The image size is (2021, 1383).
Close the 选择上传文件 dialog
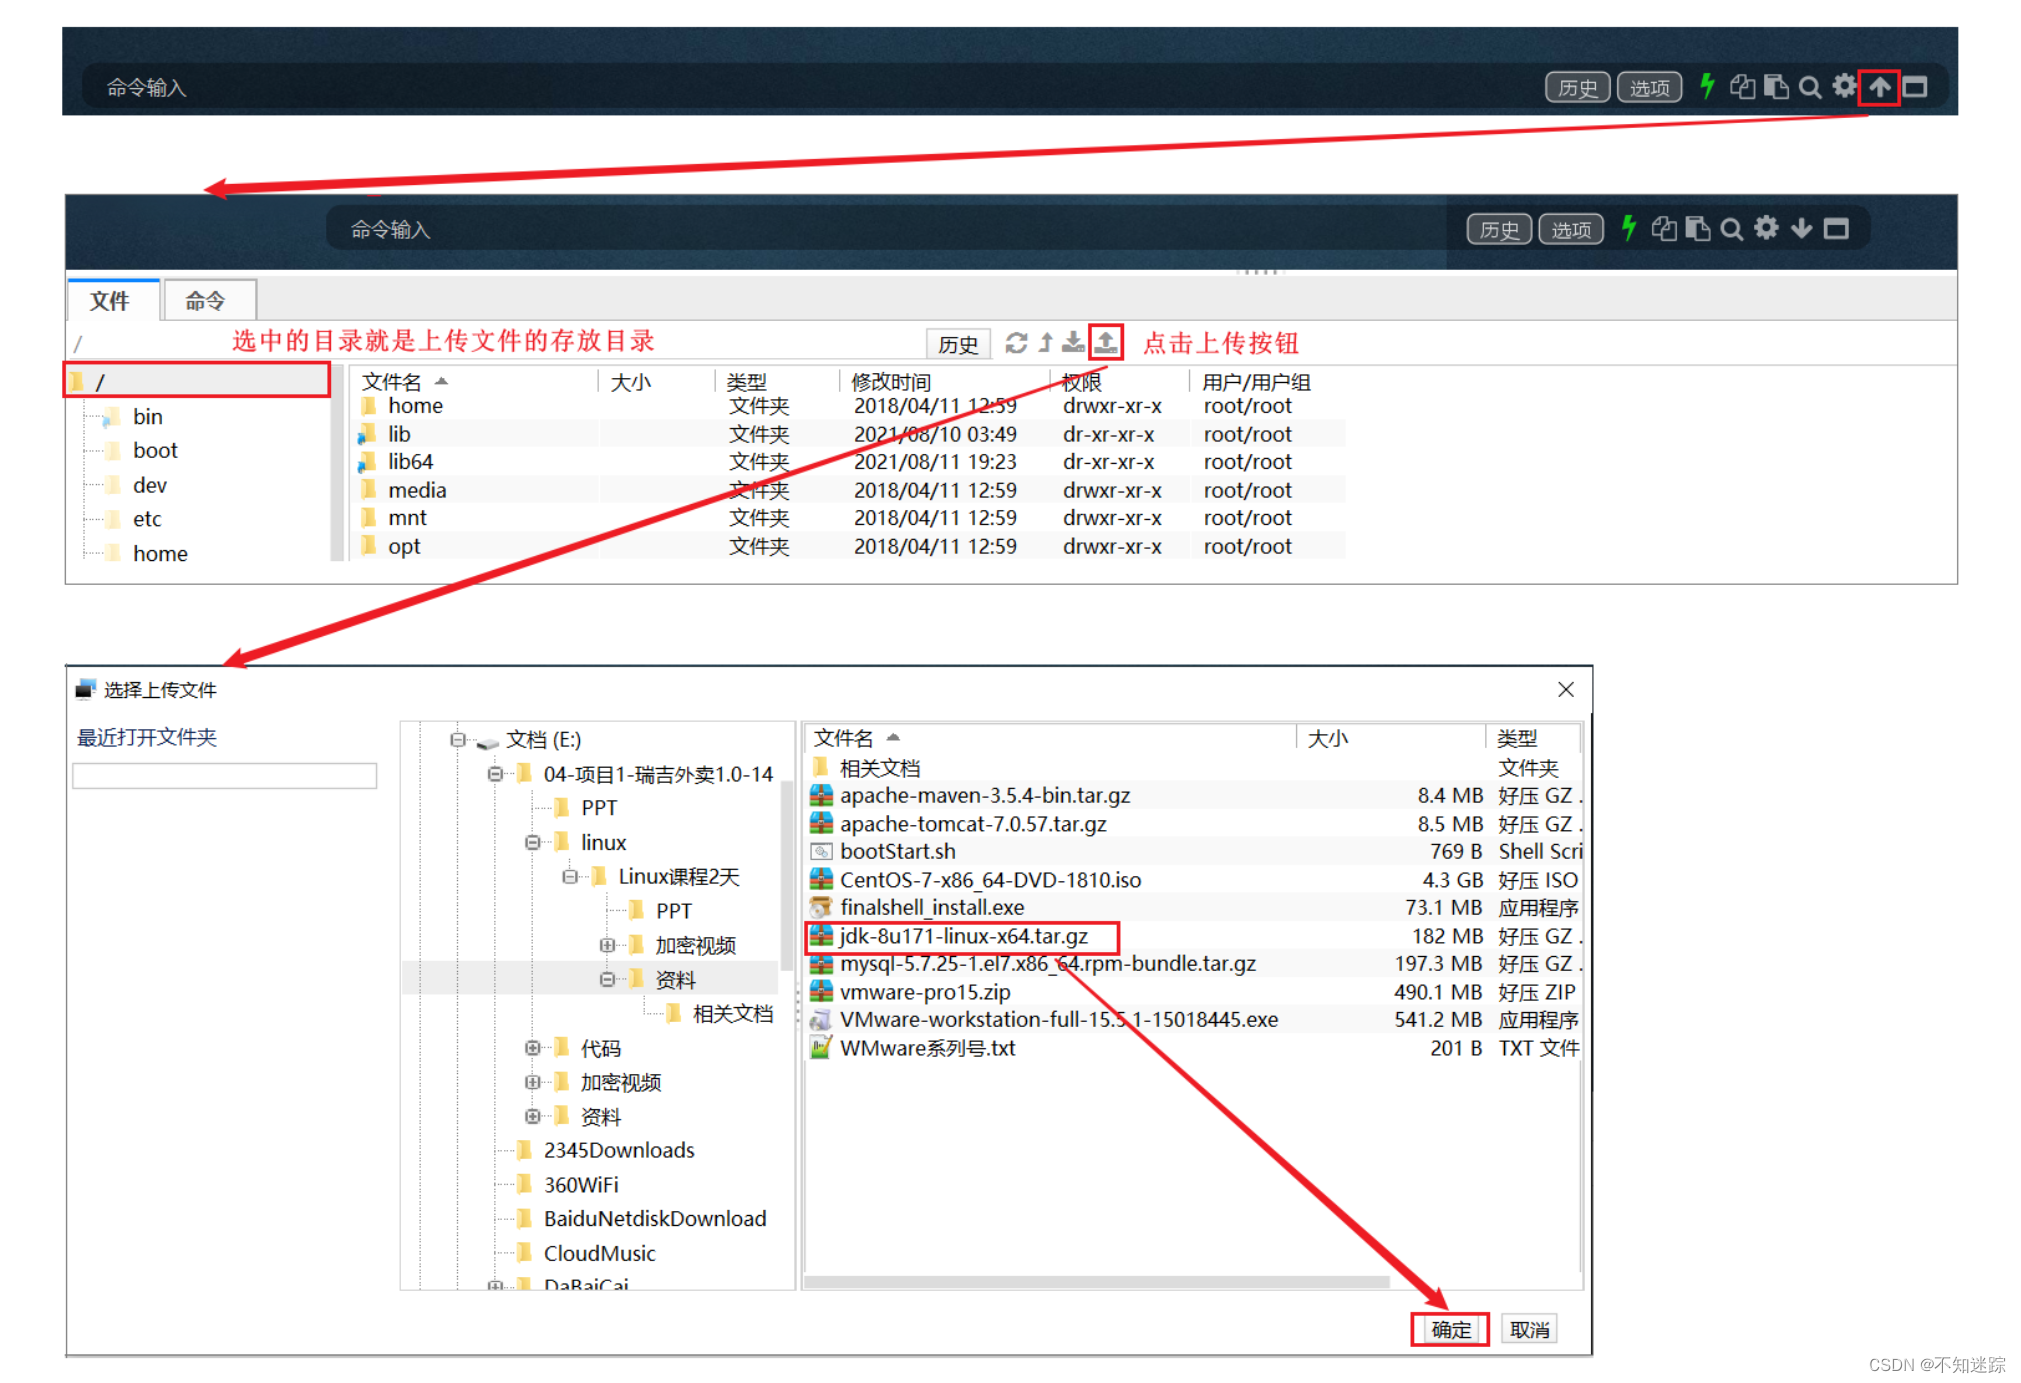1566,690
